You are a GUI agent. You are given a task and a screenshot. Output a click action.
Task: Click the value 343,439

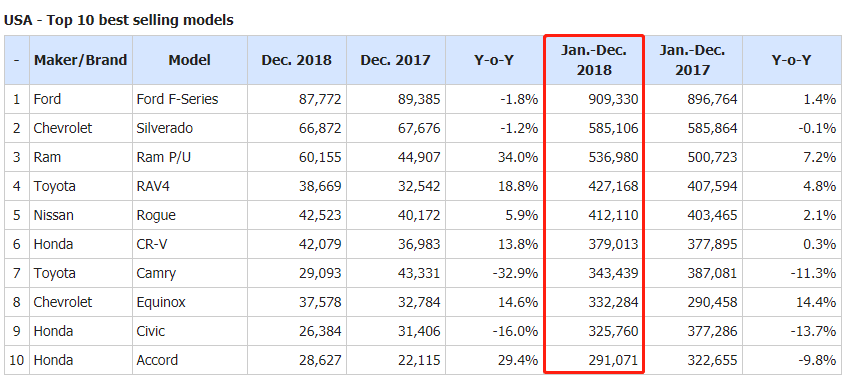(612, 273)
